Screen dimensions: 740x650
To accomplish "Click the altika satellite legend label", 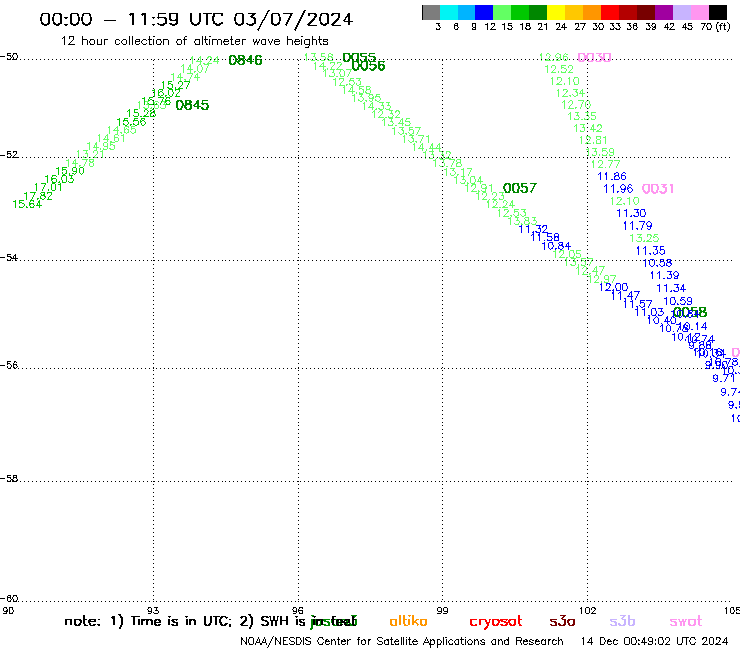I will [408, 621].
